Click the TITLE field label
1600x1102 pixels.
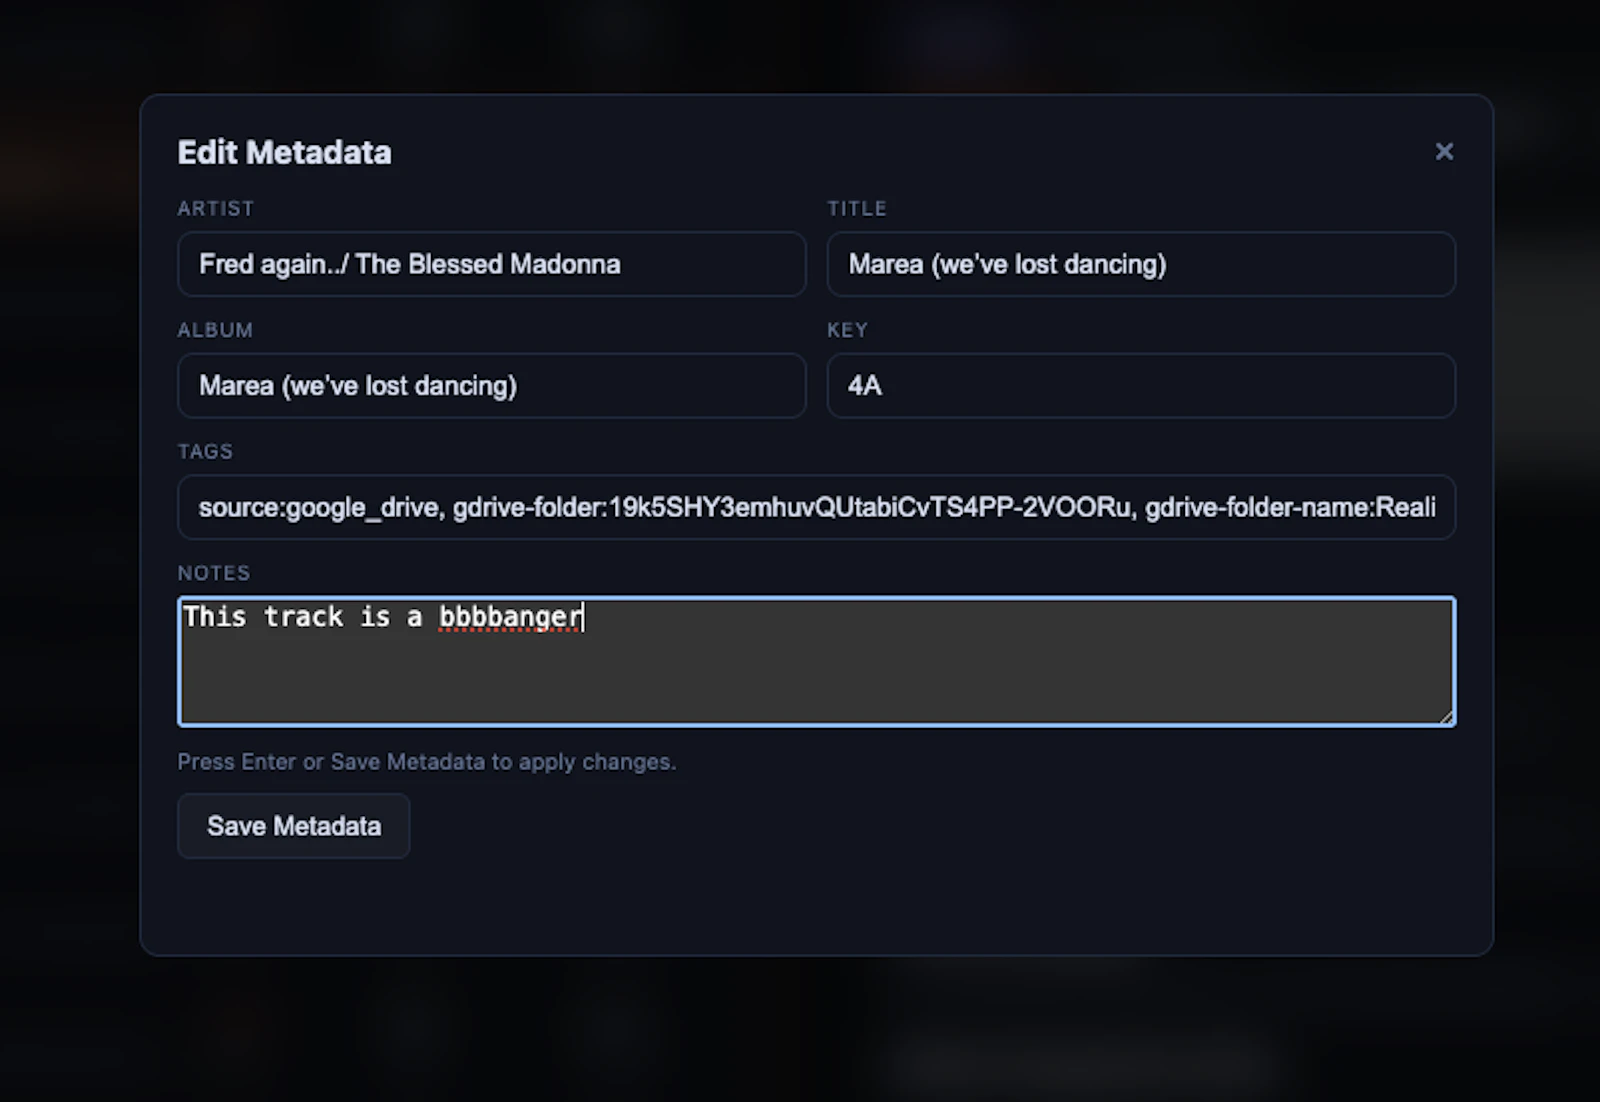click(x=857, y=208)
